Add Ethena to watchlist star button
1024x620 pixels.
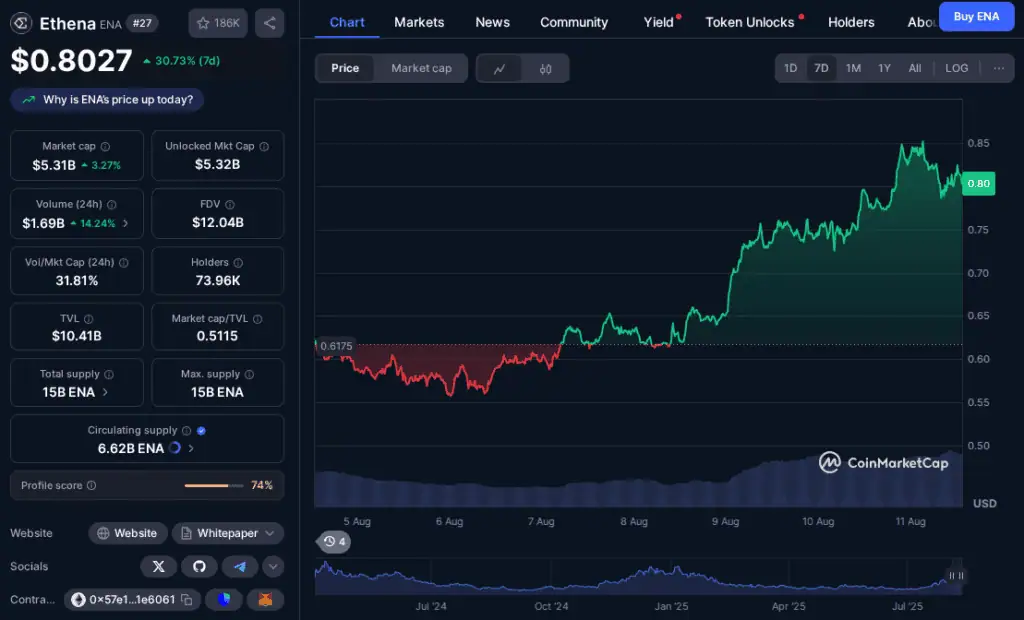tap(218, 24)
